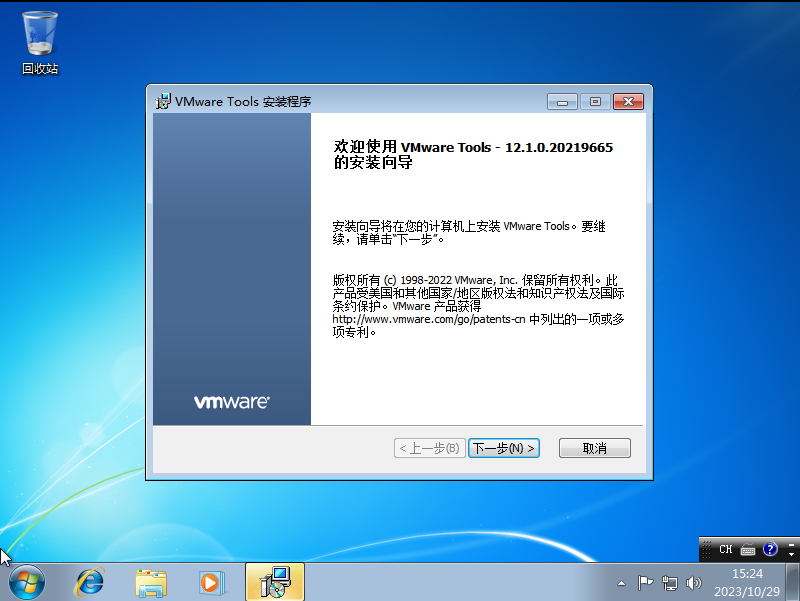Open Action Center flag tray icon
Screen dimensions: 800x601
pos(646,582)
